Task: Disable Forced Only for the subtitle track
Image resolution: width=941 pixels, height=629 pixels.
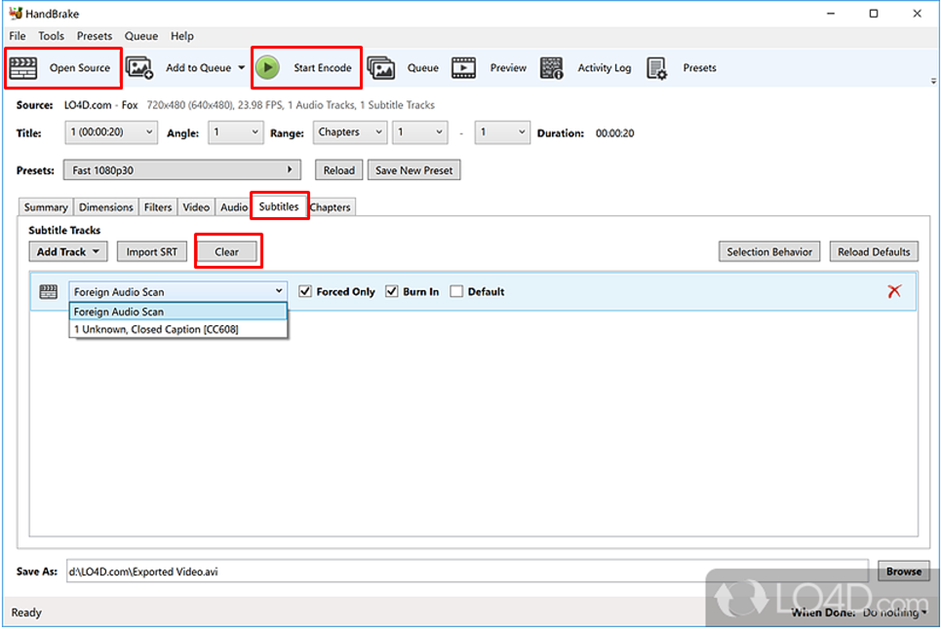Action: point(305,291)
